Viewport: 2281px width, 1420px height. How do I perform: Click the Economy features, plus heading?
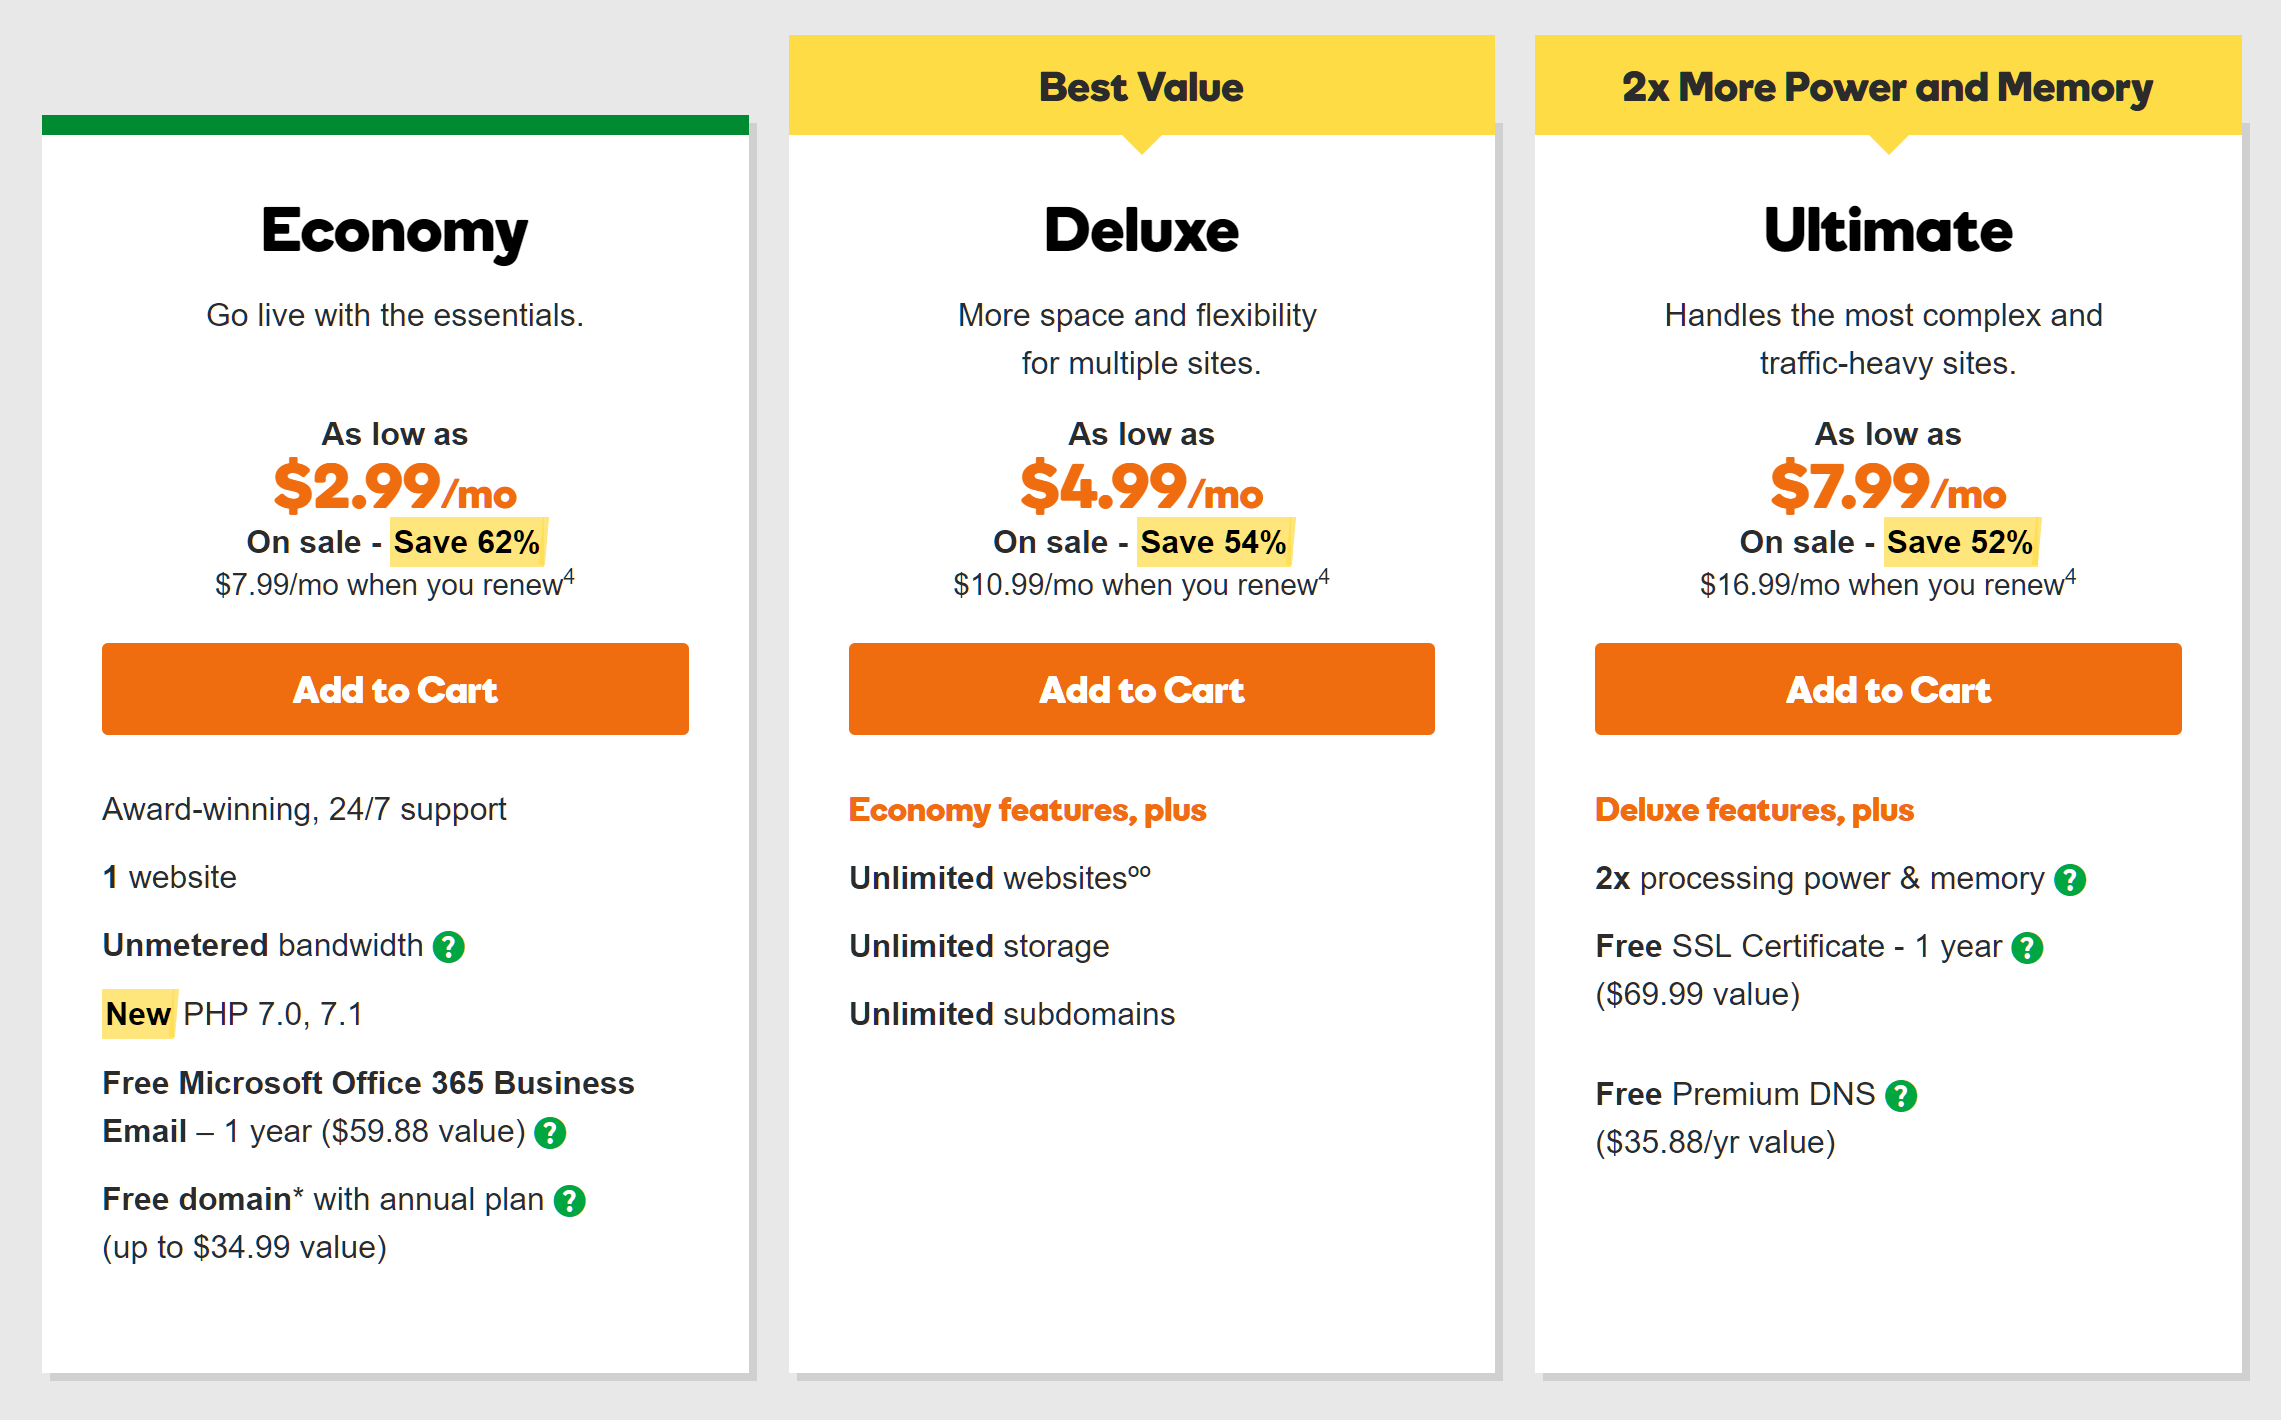(x=1028, y=810)
